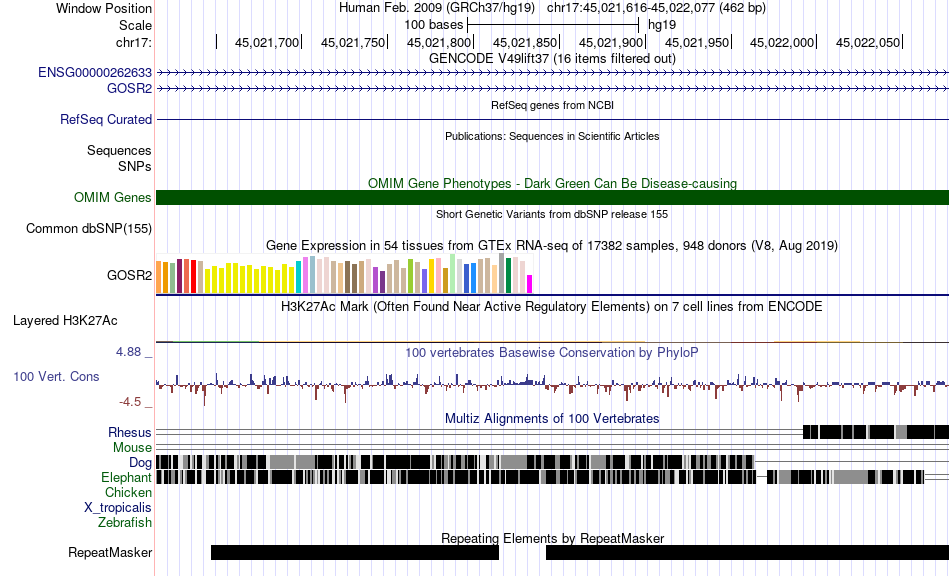
Task: Click the chr17: ruler label
Action: pyautogui.click(x=134, y=42)
